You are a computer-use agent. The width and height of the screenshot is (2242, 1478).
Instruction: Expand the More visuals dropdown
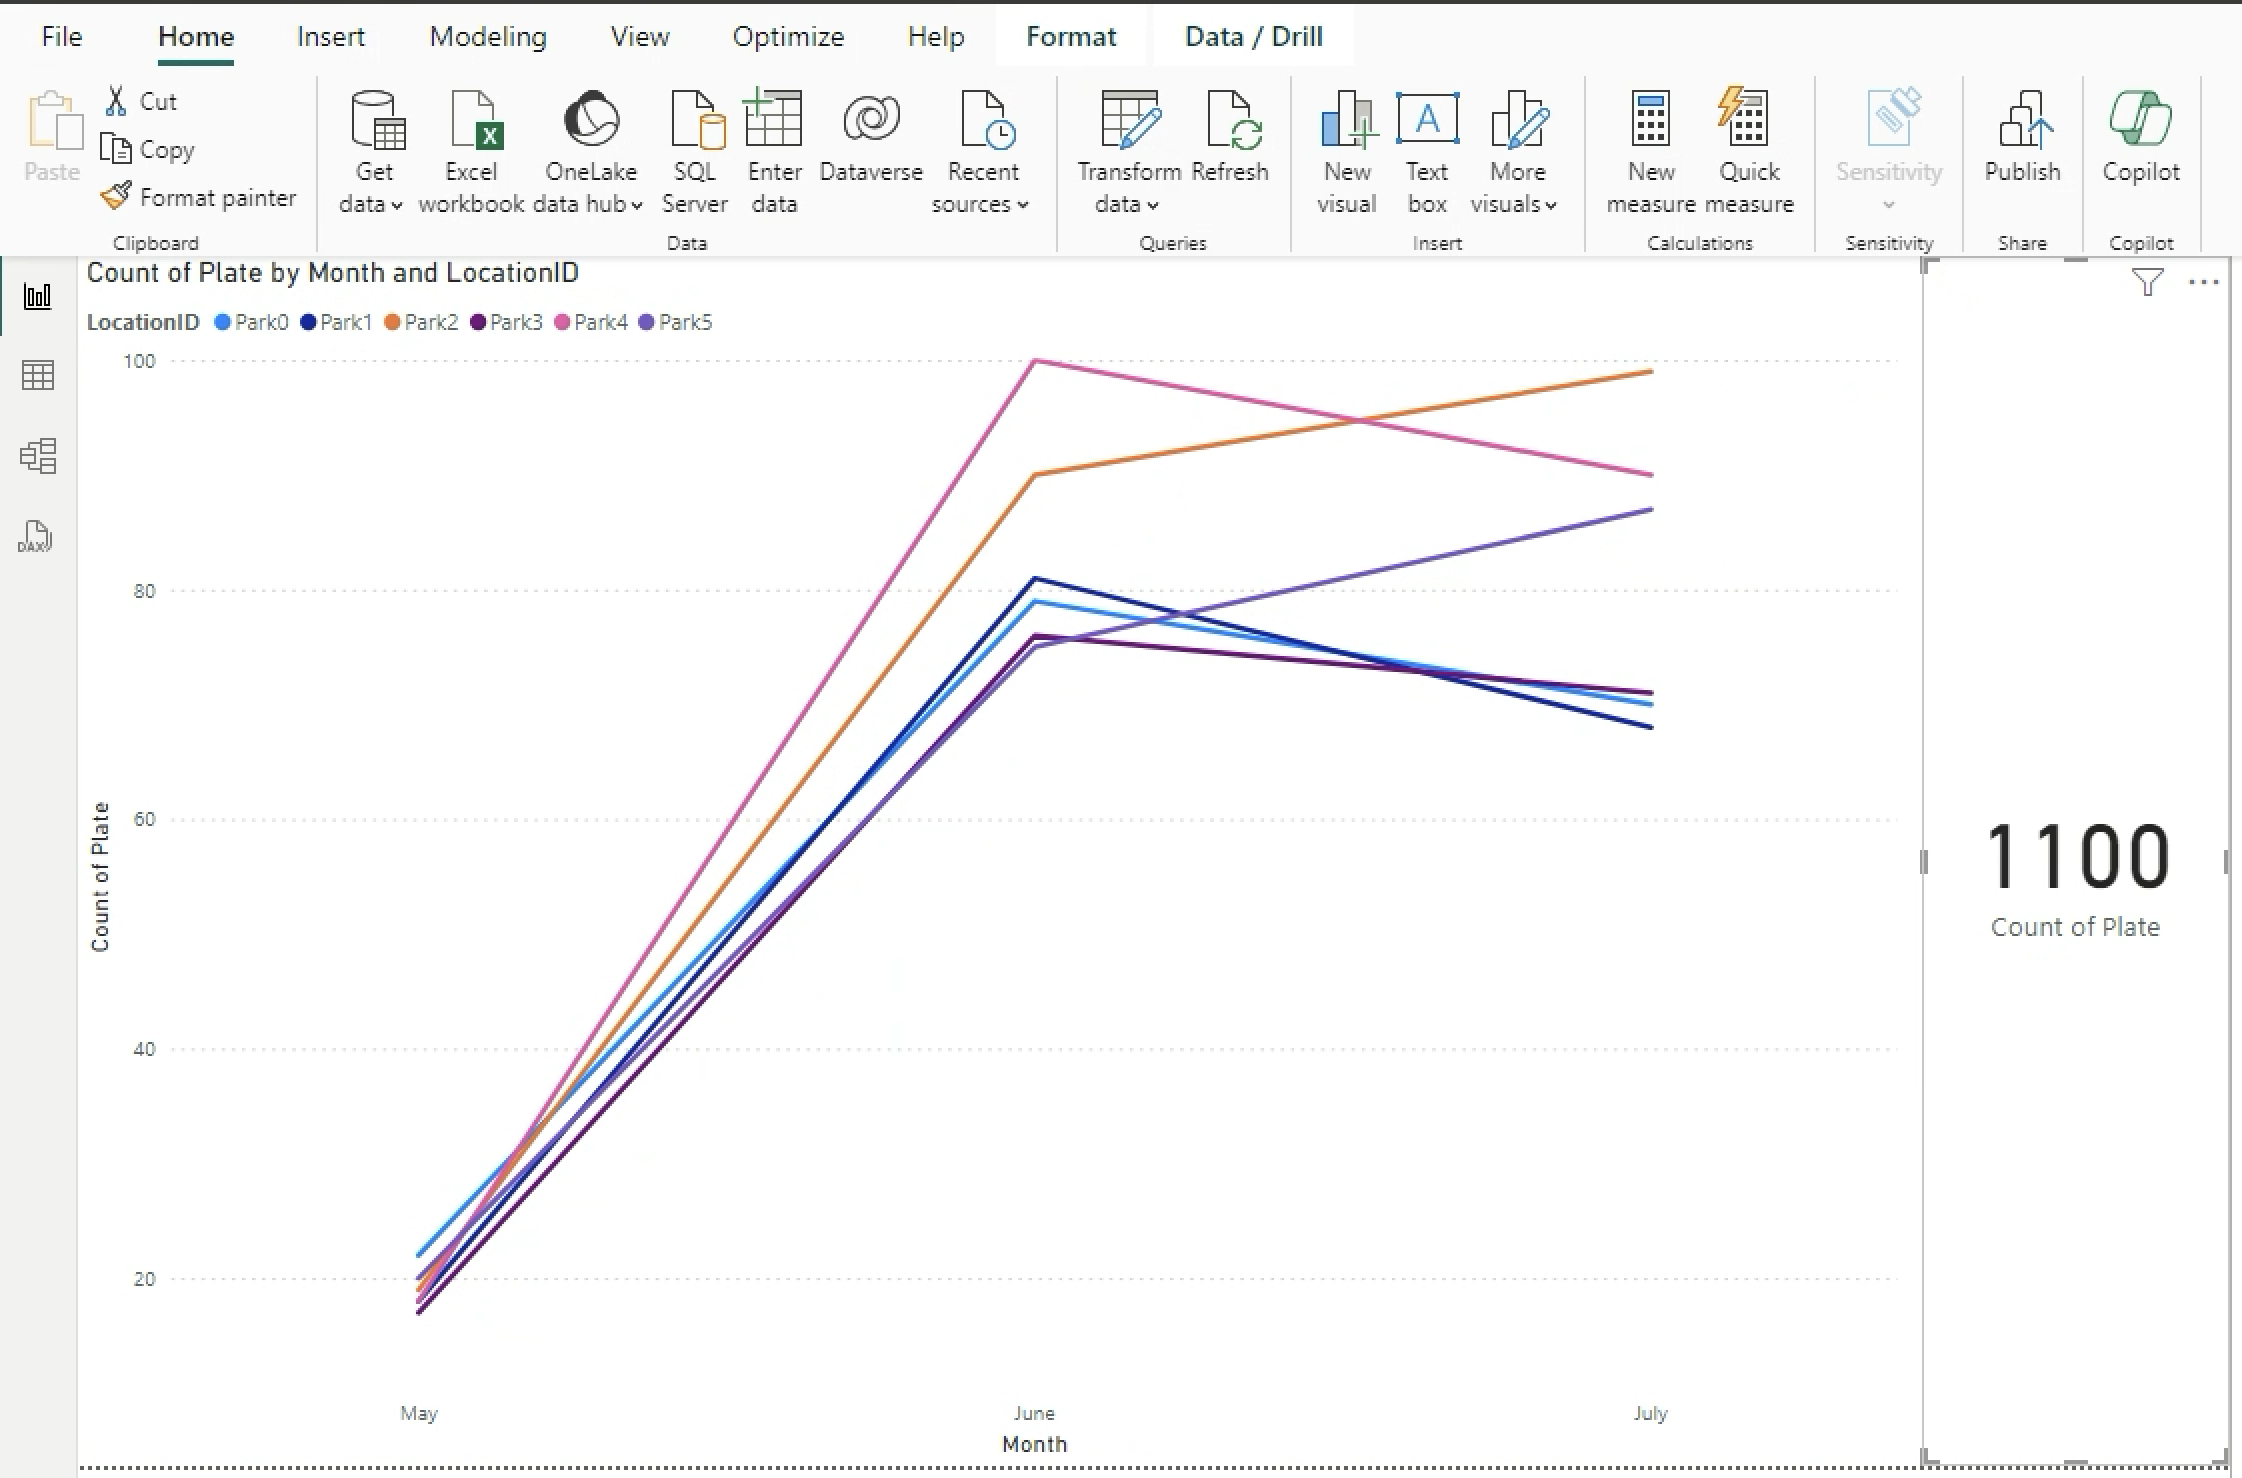[x=1515, y=204]
